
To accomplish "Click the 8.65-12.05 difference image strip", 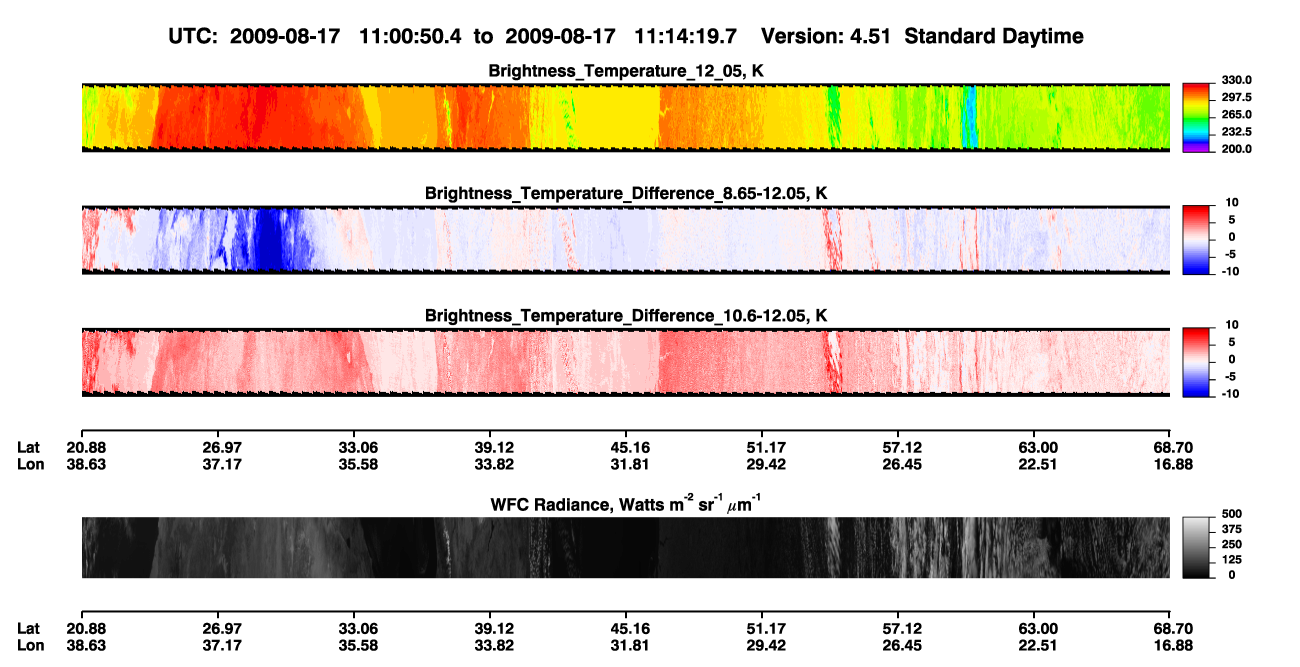I will pyautogui.click(x=625, y=239).
